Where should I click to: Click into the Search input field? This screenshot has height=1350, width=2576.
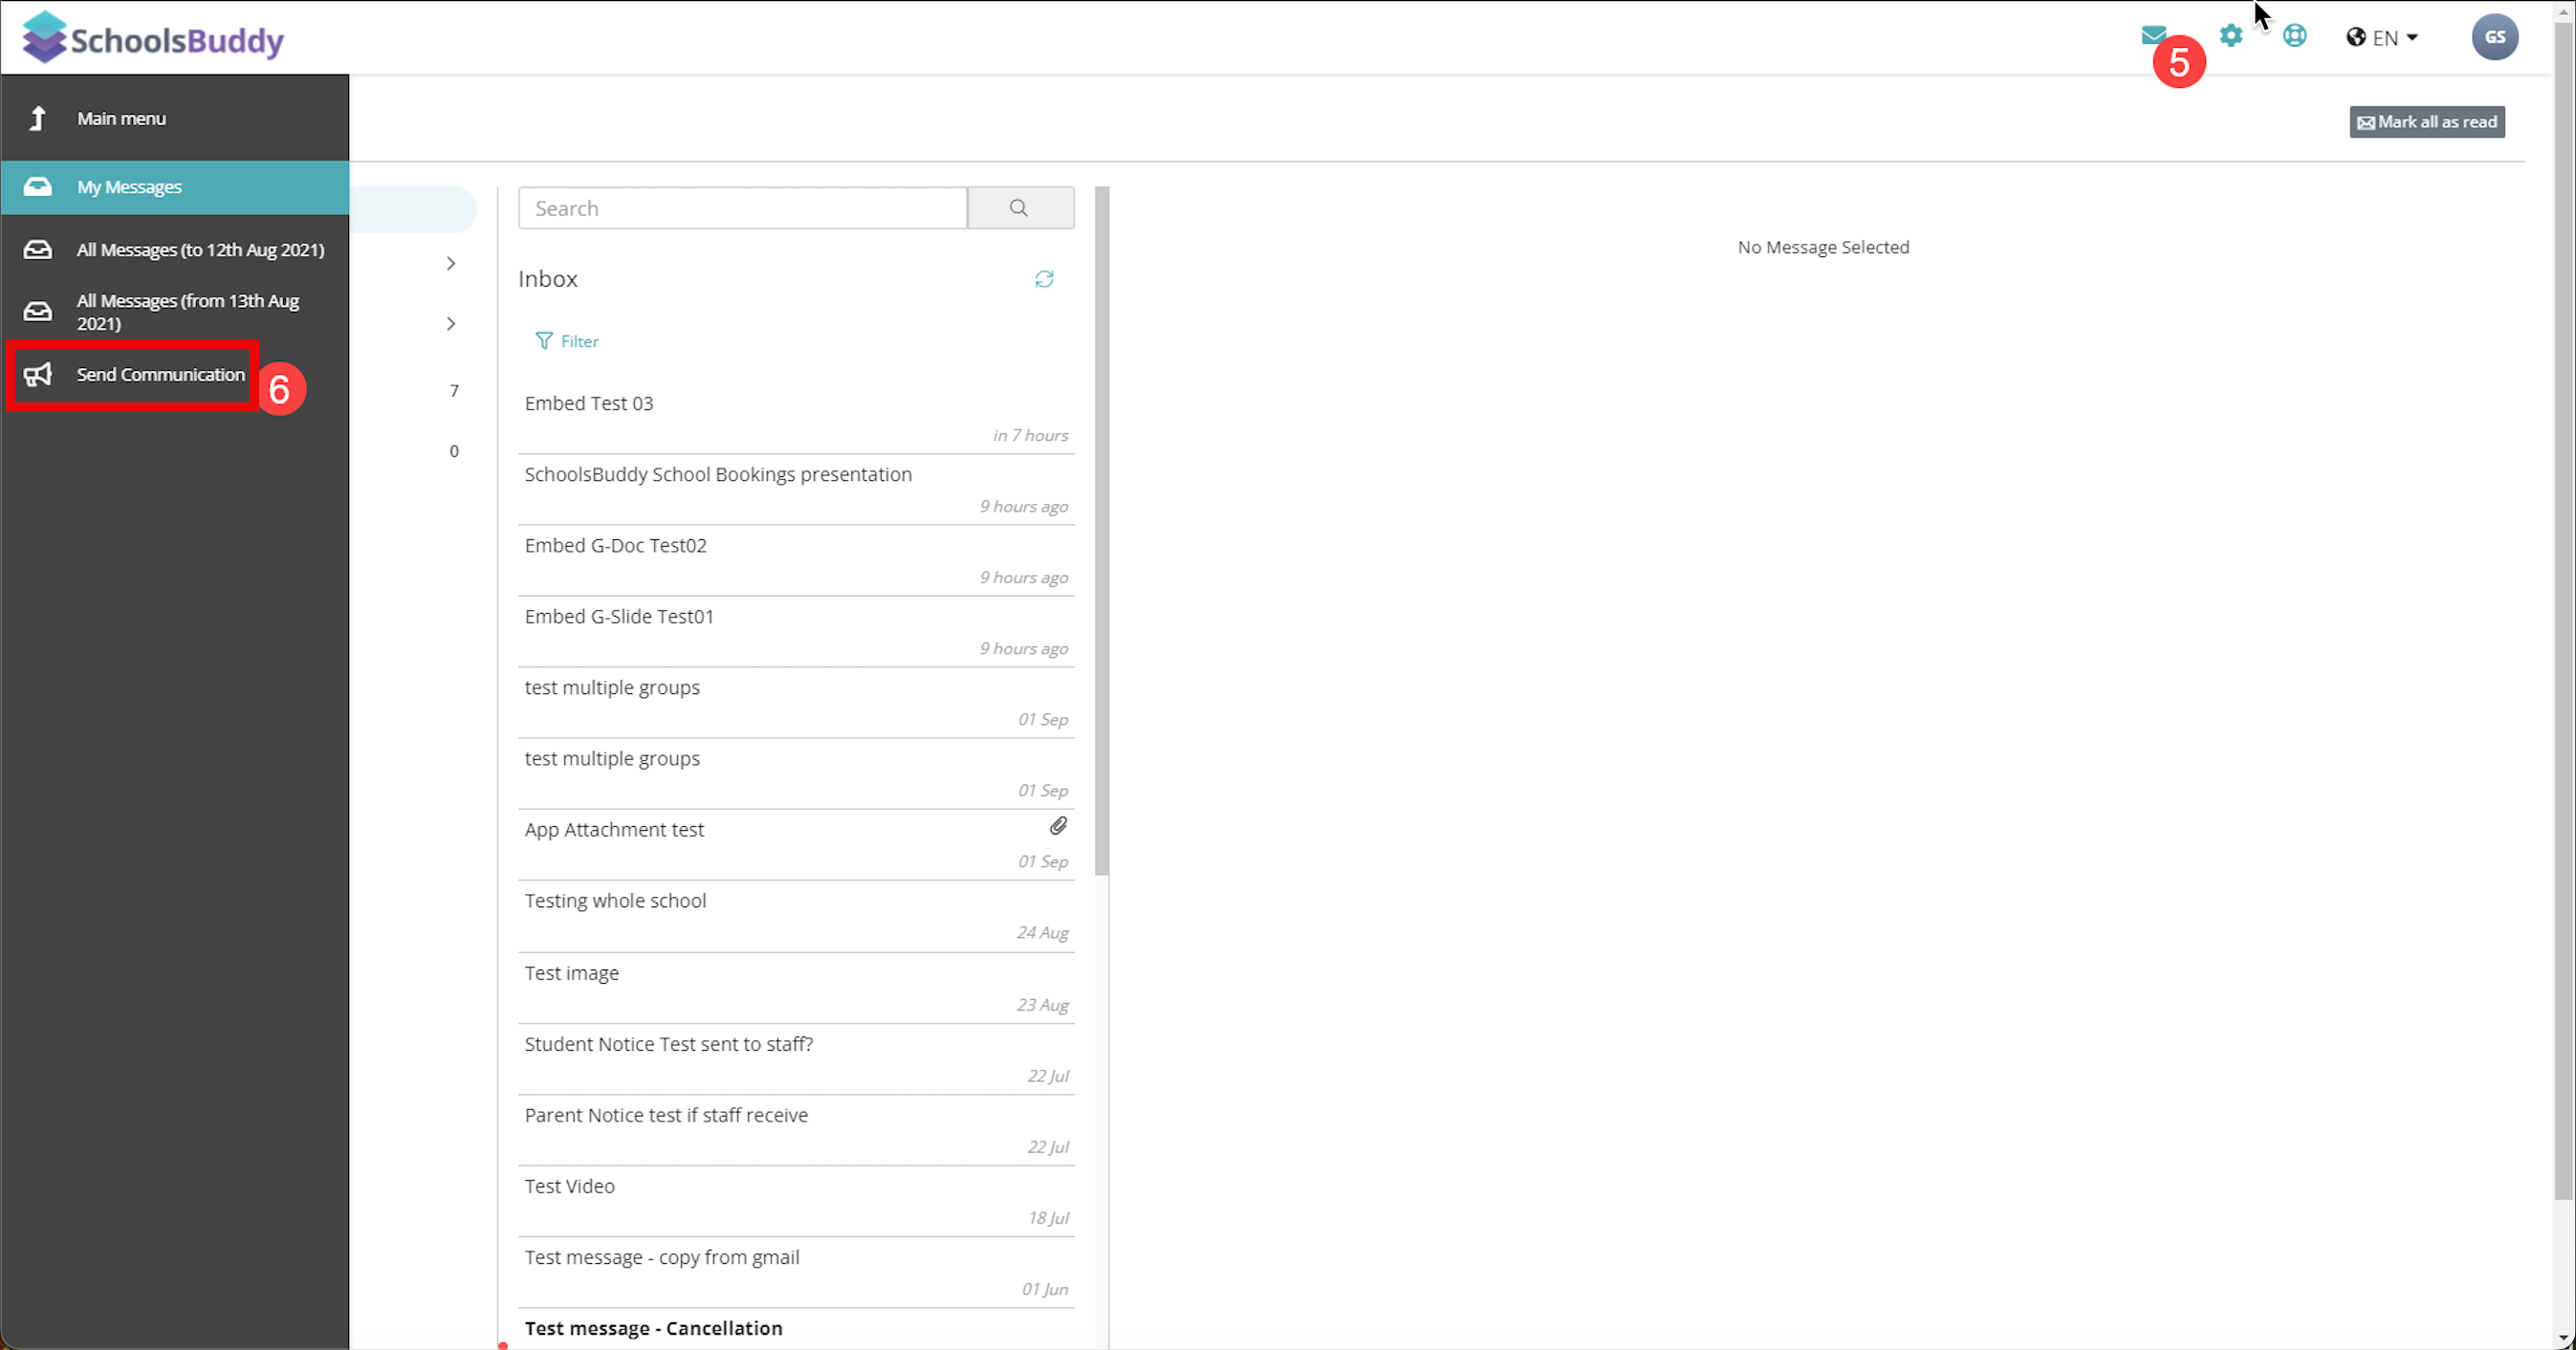click(742, 208)
